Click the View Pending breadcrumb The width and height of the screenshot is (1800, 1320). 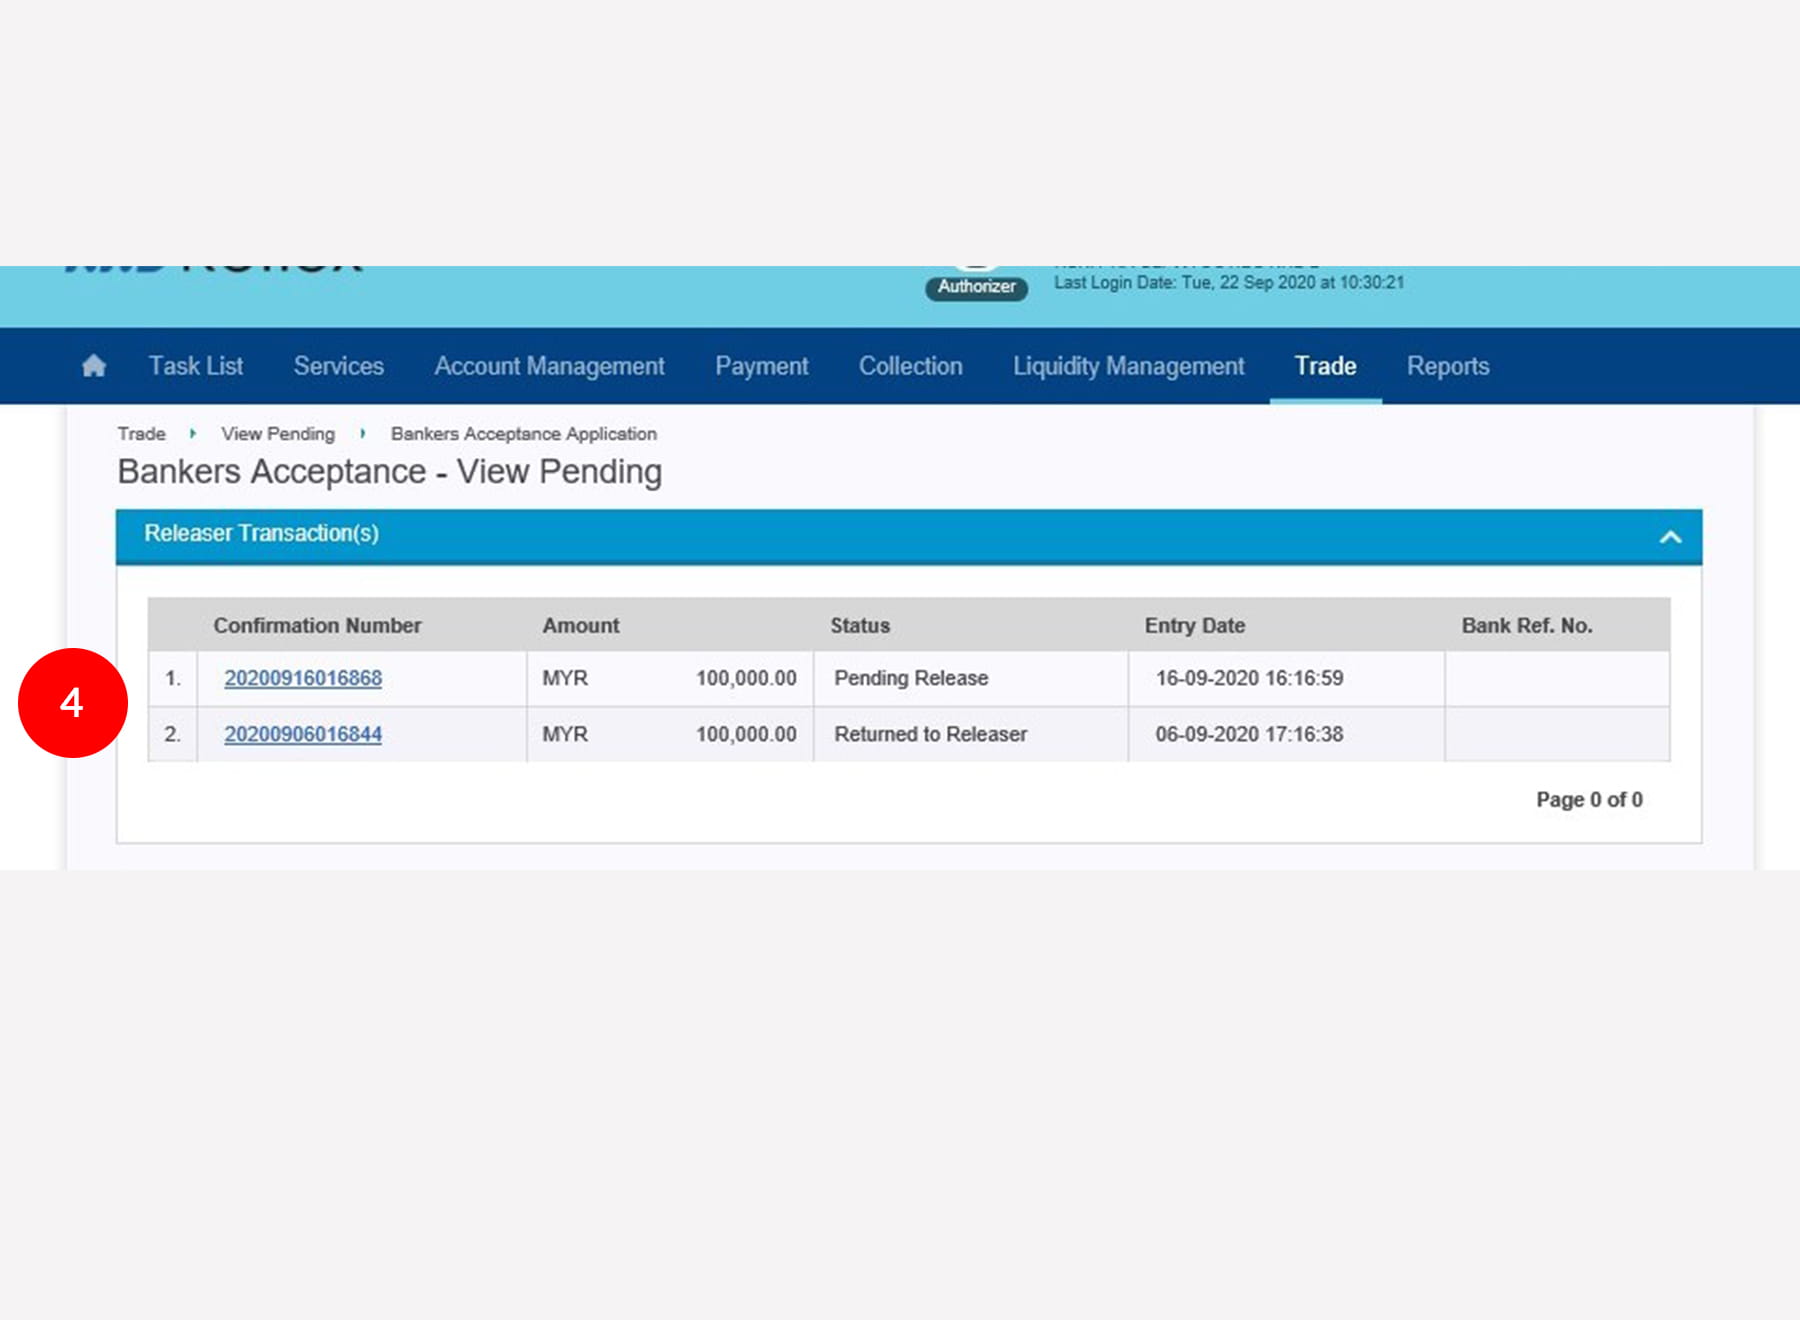[278, 434]
